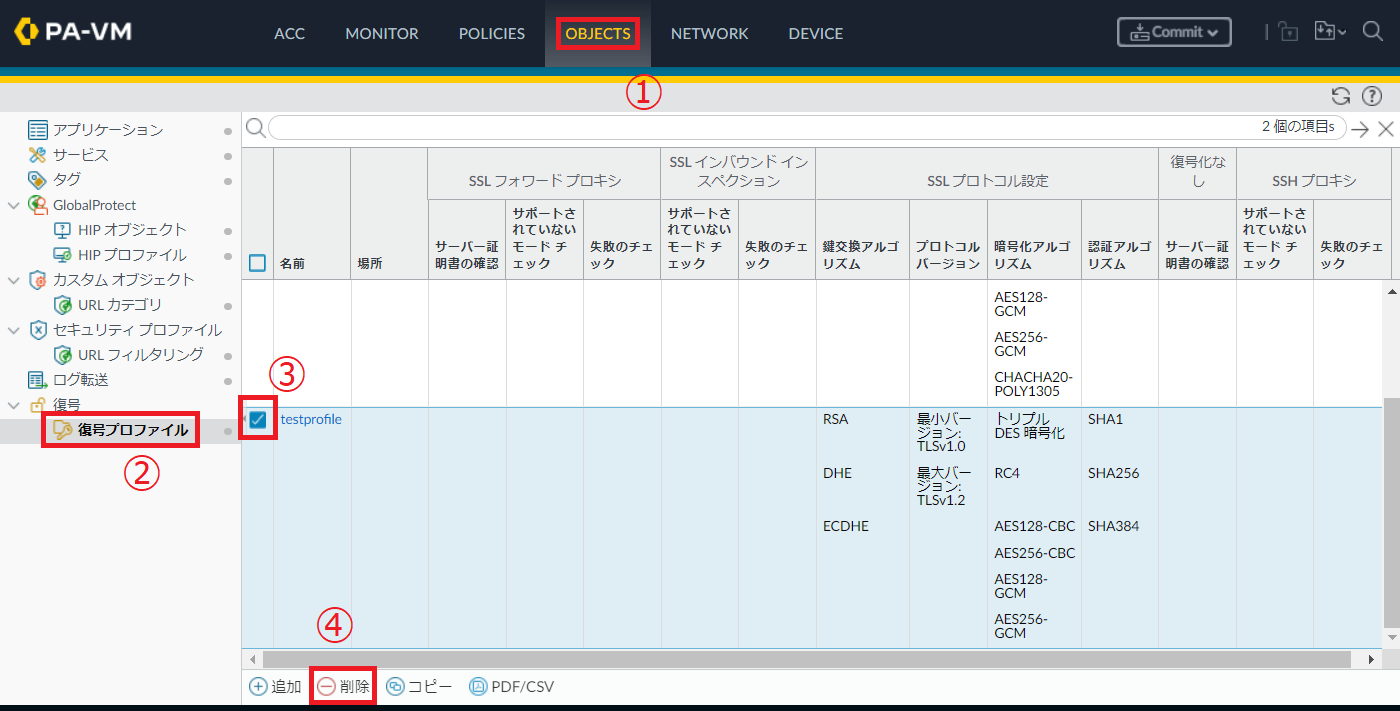Open the help question mark icon
This screenshot has height=711, width=1400.
[1372, 96]
